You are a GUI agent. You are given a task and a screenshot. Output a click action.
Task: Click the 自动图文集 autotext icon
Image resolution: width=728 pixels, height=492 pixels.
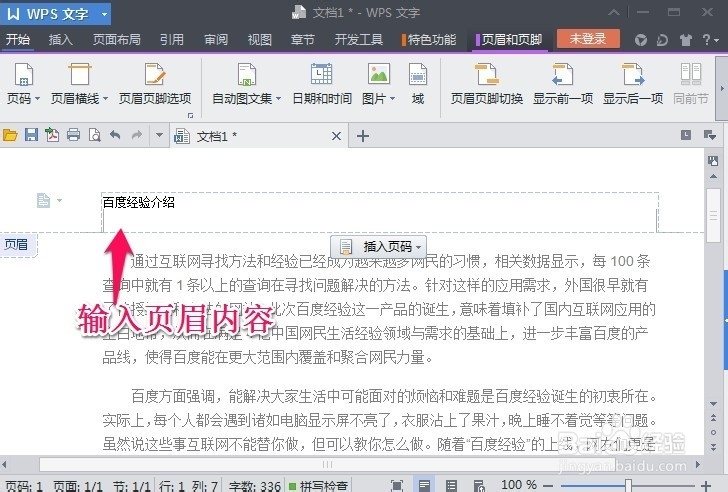point(247,74)
